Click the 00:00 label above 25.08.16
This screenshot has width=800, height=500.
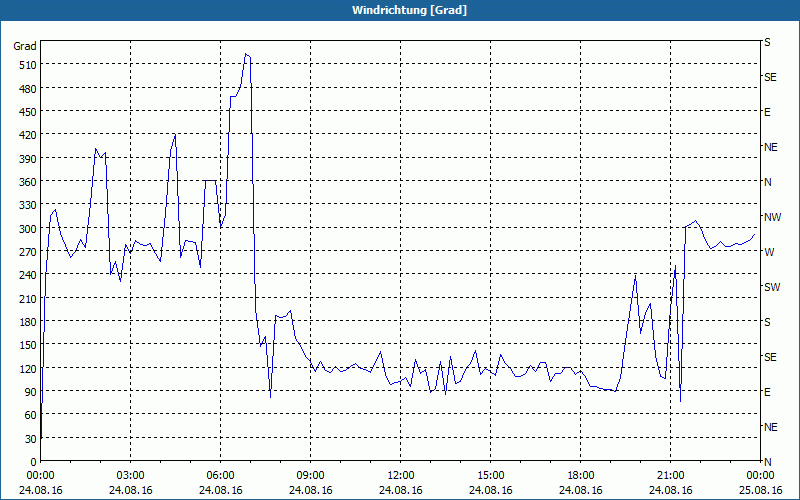click(x=760, y=476)
